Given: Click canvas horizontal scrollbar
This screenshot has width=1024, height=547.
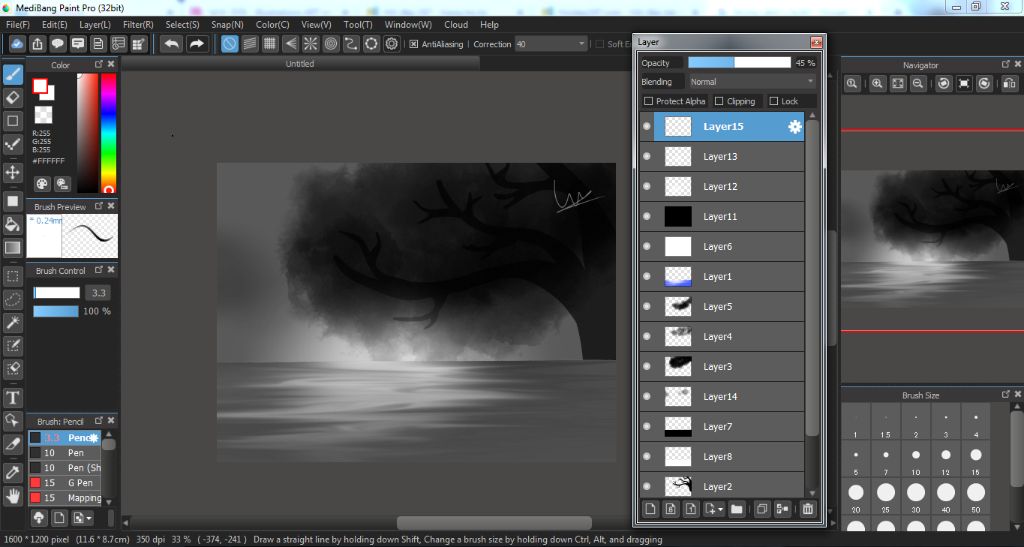Looking at the screenshot, I should (x=494, y=523).
